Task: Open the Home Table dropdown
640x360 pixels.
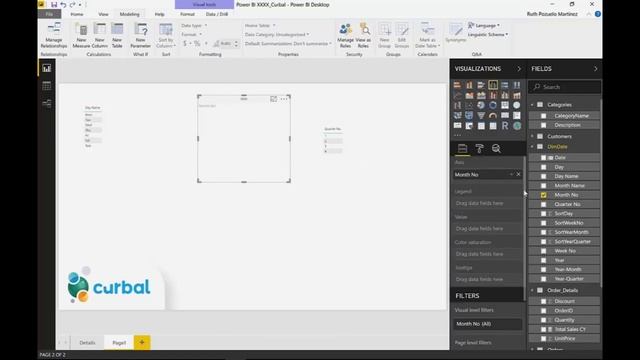Action: [260, 25]
